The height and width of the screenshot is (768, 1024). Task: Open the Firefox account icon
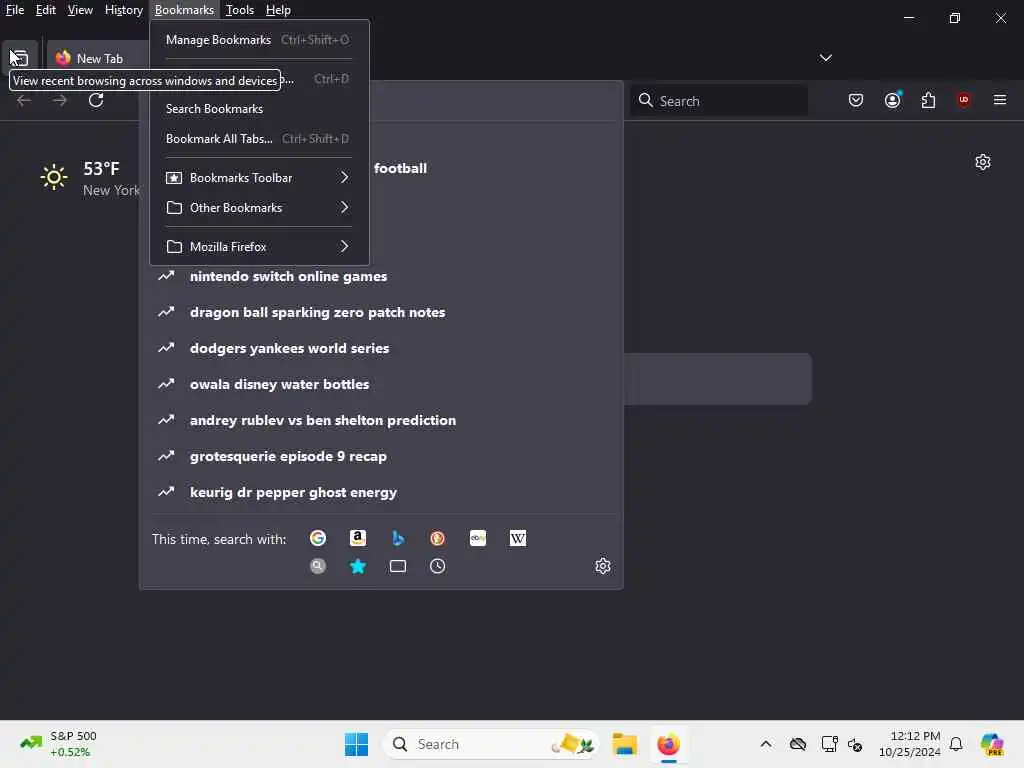[892, 100]
